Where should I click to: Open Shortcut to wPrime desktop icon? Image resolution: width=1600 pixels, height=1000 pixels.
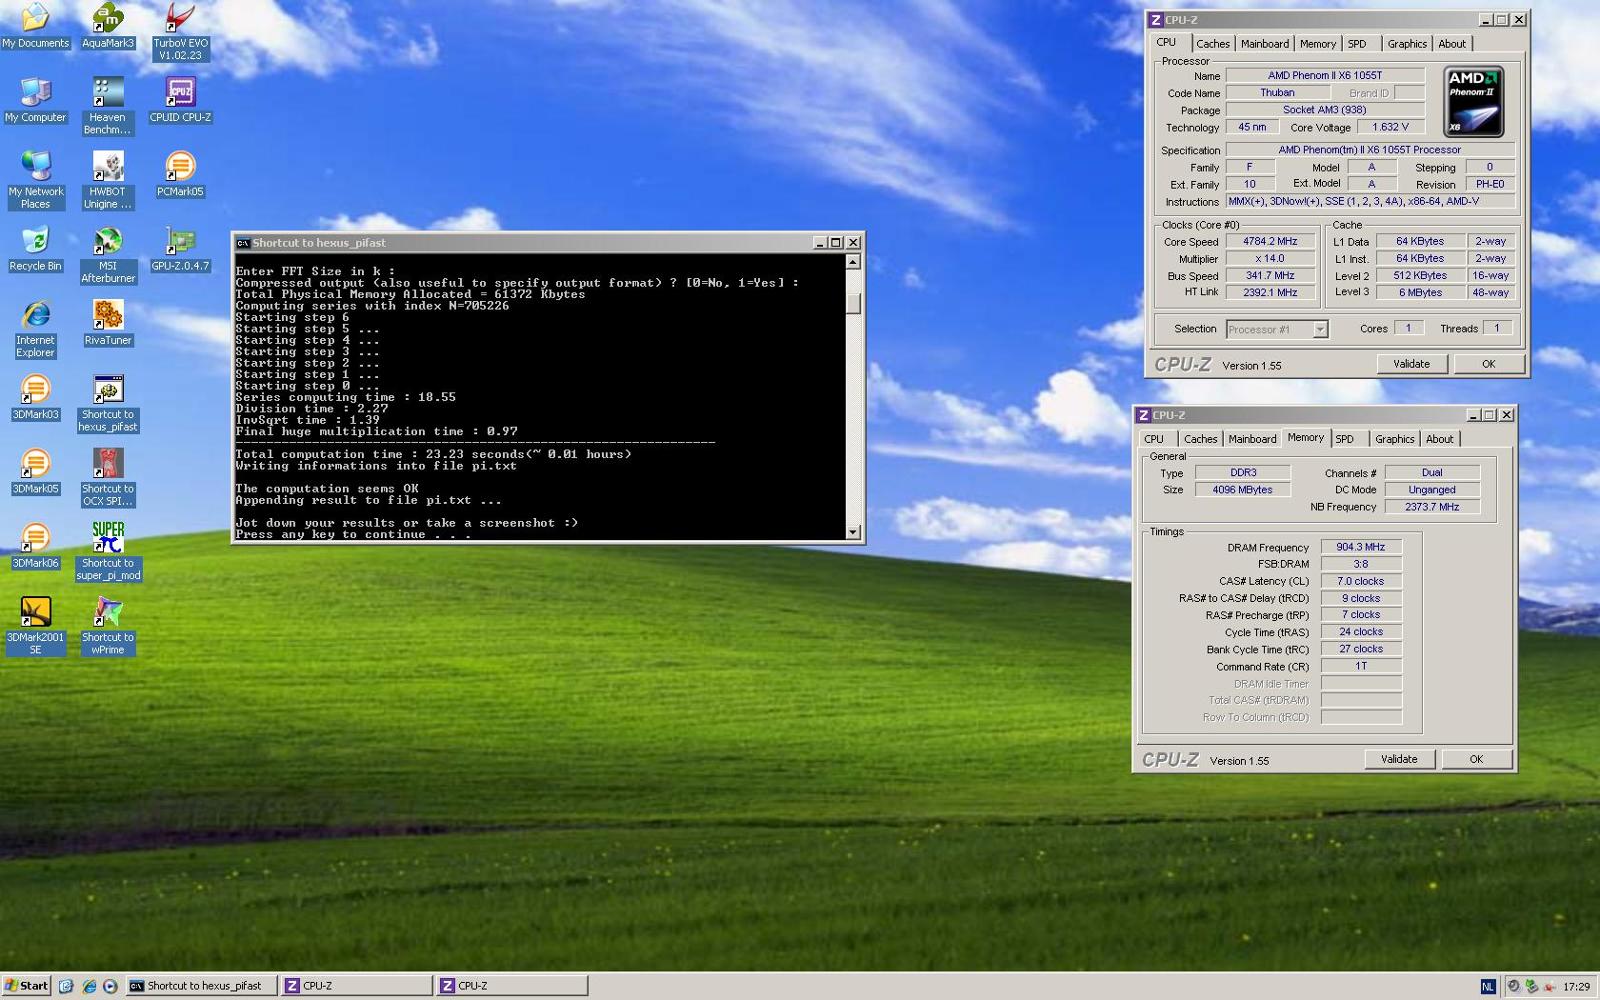point(107,626)
